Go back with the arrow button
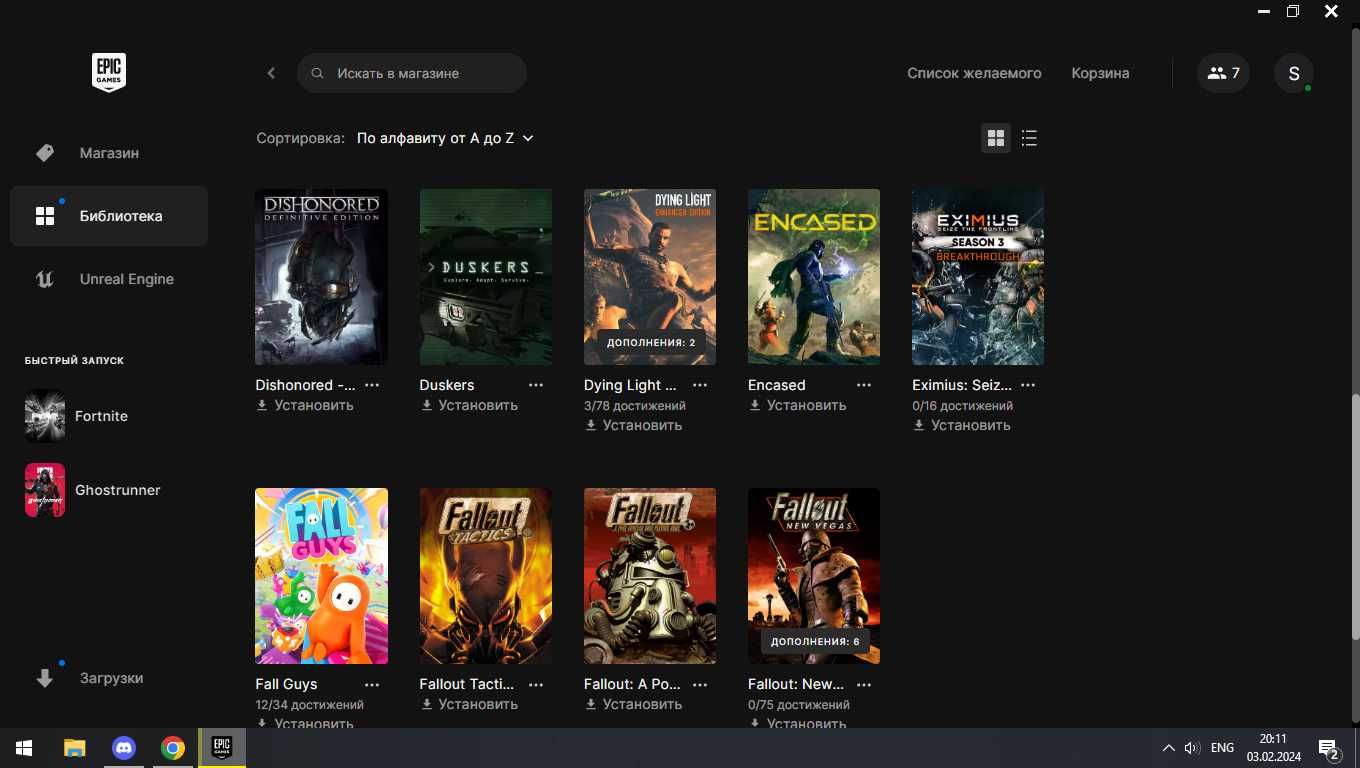Image resolution: width=1360 pixels, height=768 pixels. 271,73
